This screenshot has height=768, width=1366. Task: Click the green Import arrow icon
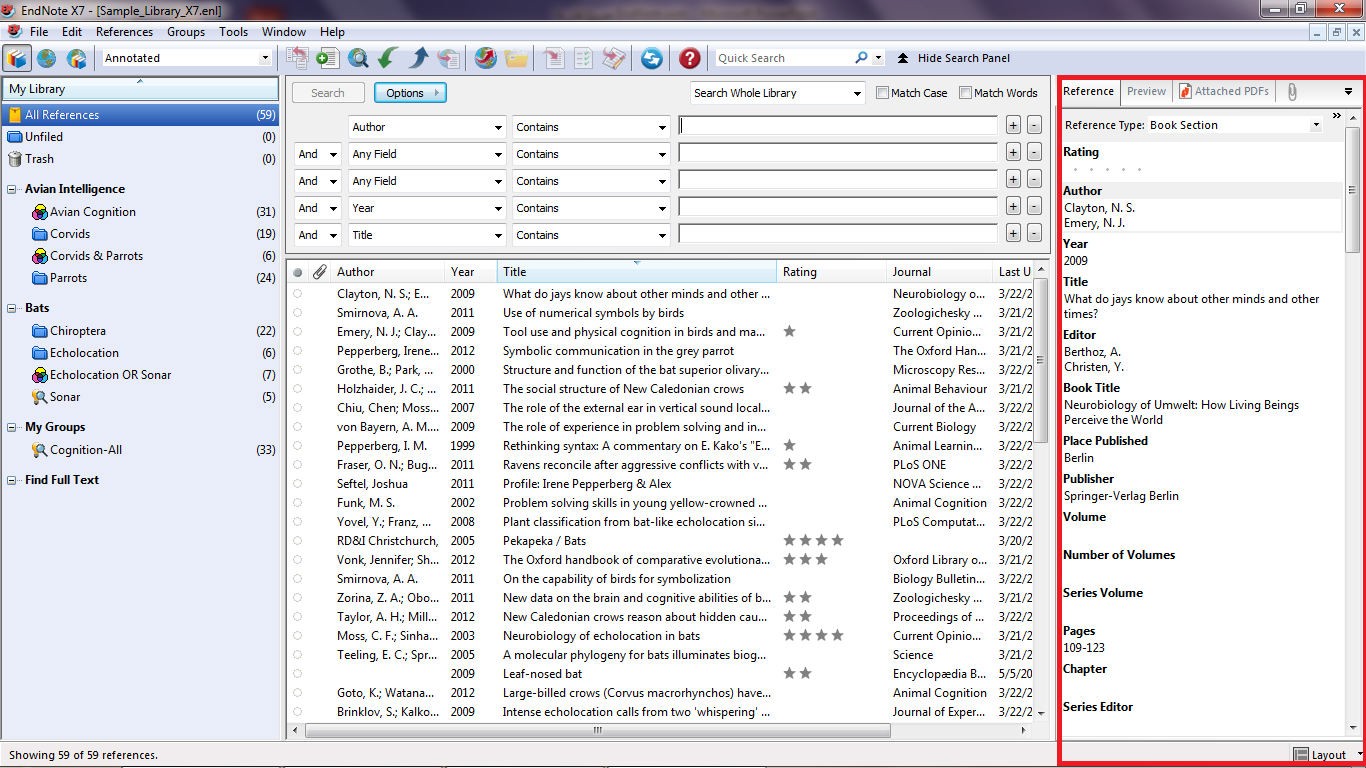(x=388, y=58)
